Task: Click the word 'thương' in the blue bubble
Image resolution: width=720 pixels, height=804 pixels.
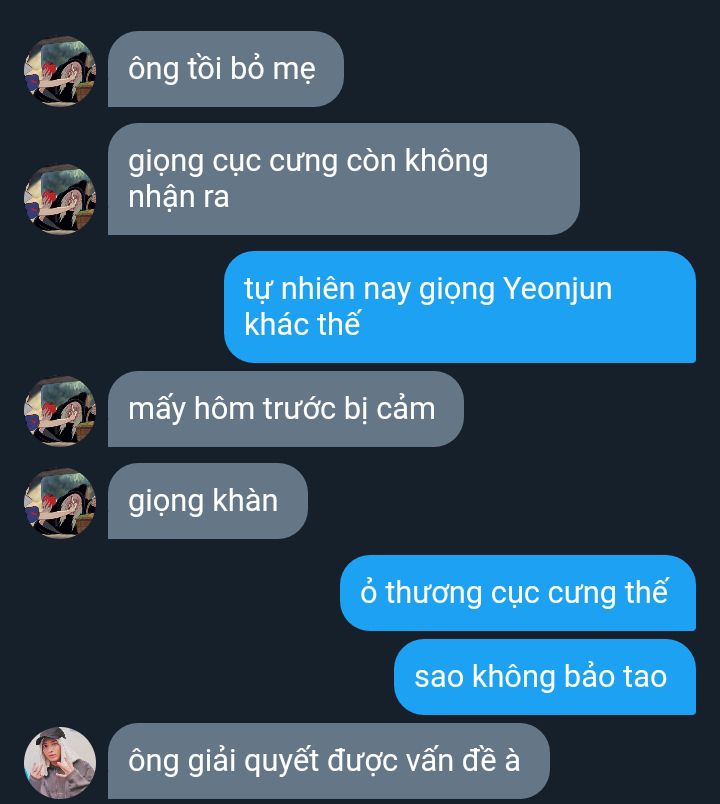Action: pos(433,593)
